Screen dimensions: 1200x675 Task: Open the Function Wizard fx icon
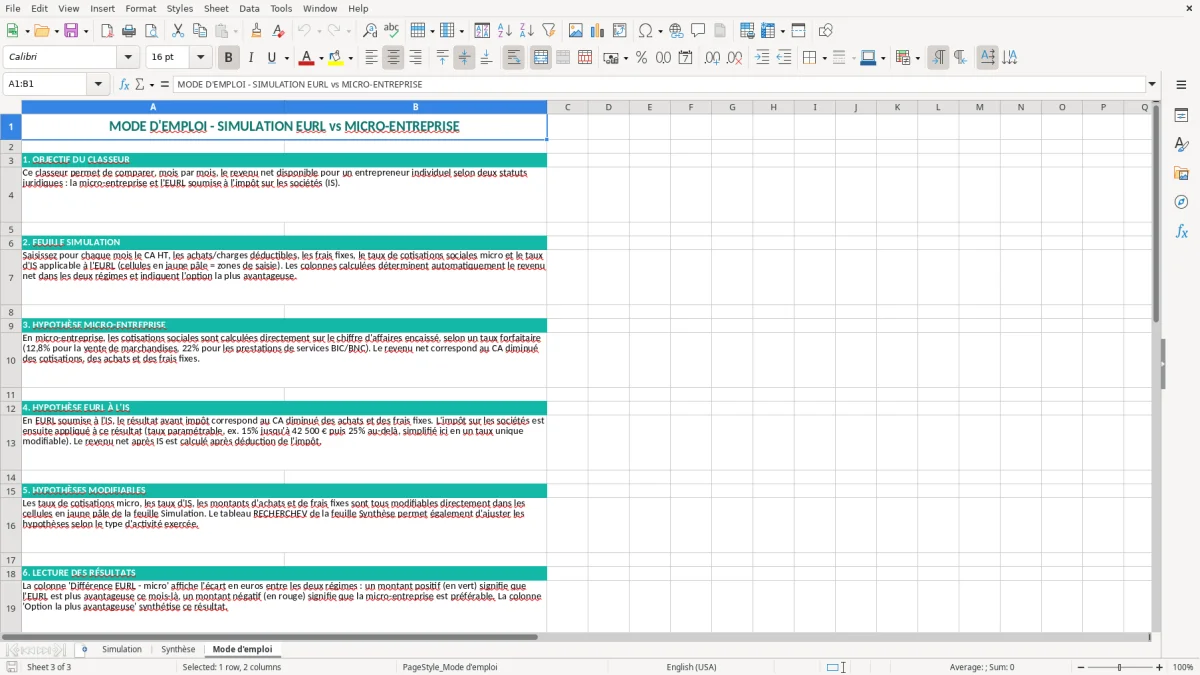(125, 85)
